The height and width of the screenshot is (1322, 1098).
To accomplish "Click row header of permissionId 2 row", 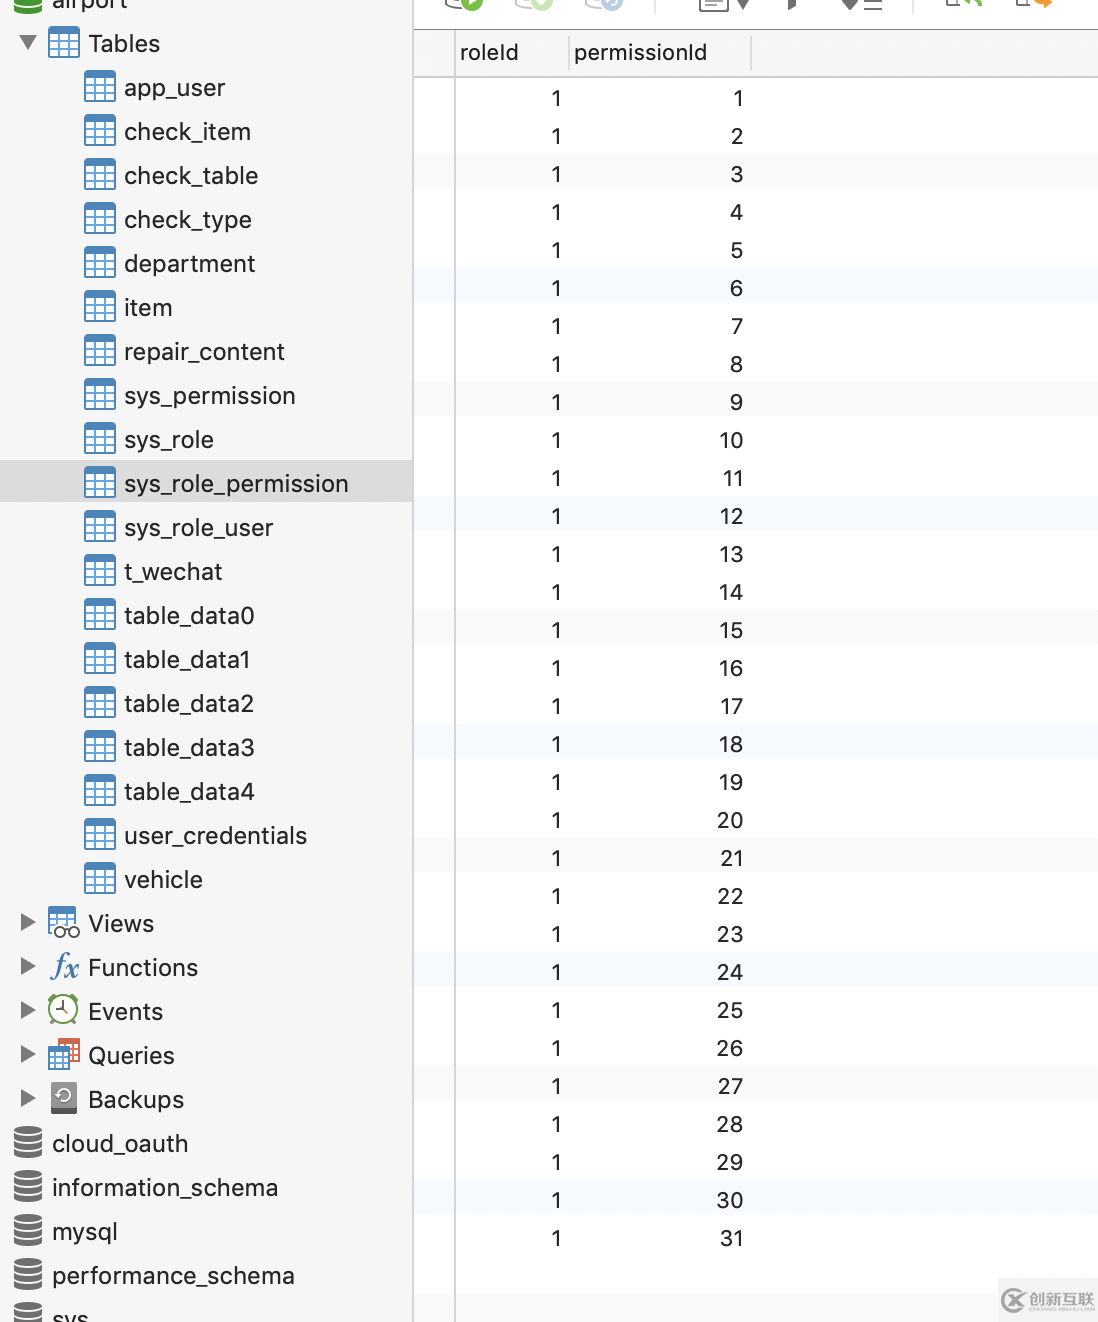I will click(434, 136).
